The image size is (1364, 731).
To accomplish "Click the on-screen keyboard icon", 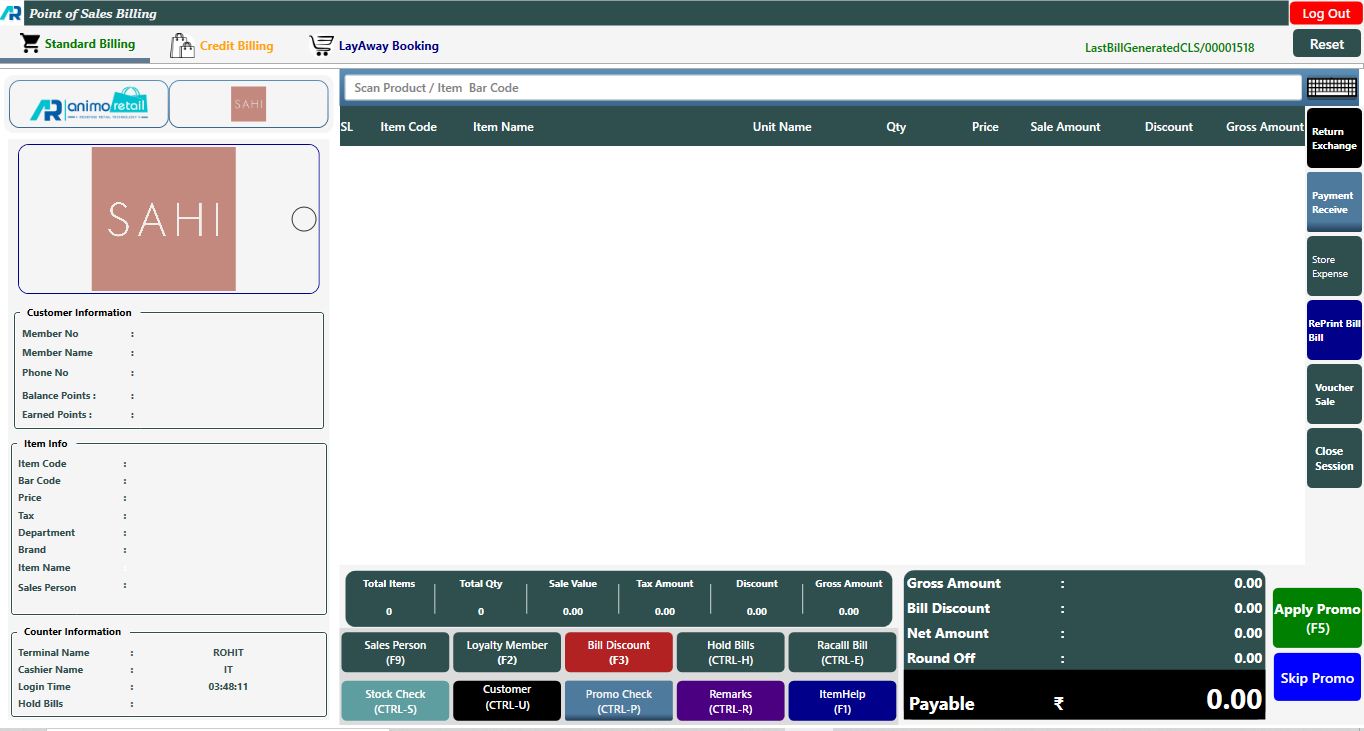I will [1331, 88].
